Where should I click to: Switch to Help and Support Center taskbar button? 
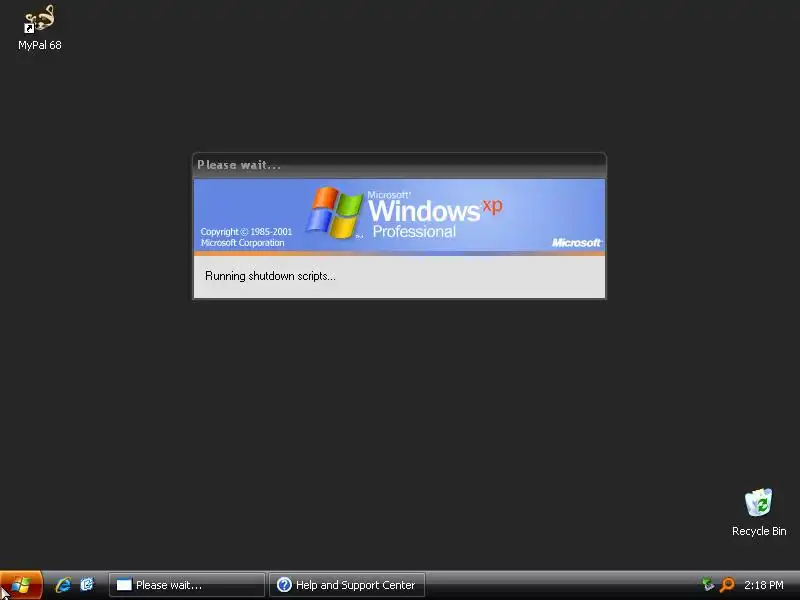[347, 585]
